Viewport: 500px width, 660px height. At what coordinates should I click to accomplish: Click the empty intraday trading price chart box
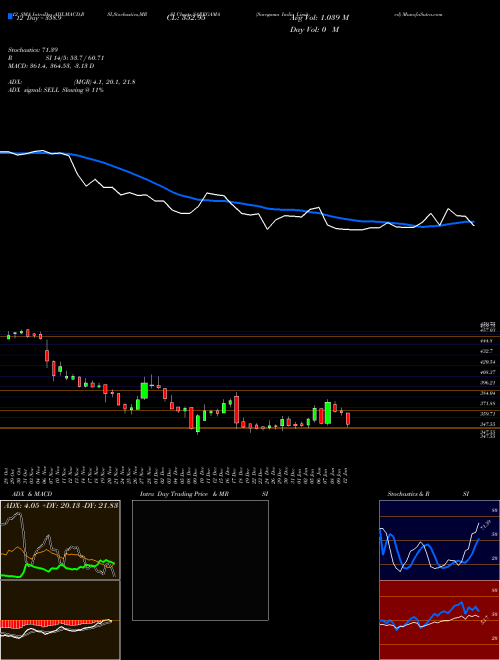[200, 560]
